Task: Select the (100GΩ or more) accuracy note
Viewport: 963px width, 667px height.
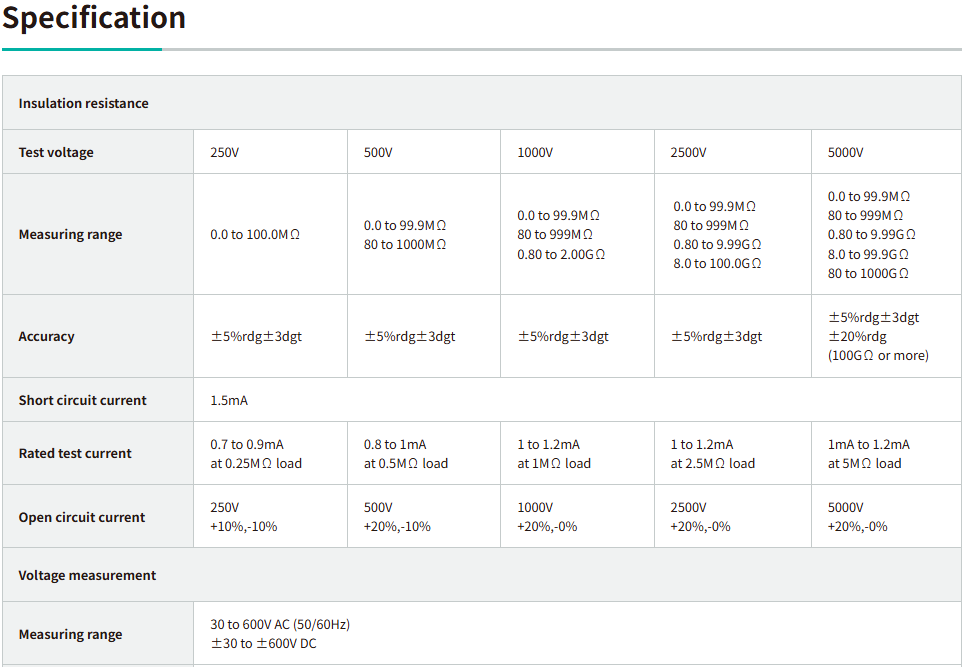Action: pos(878,355)
